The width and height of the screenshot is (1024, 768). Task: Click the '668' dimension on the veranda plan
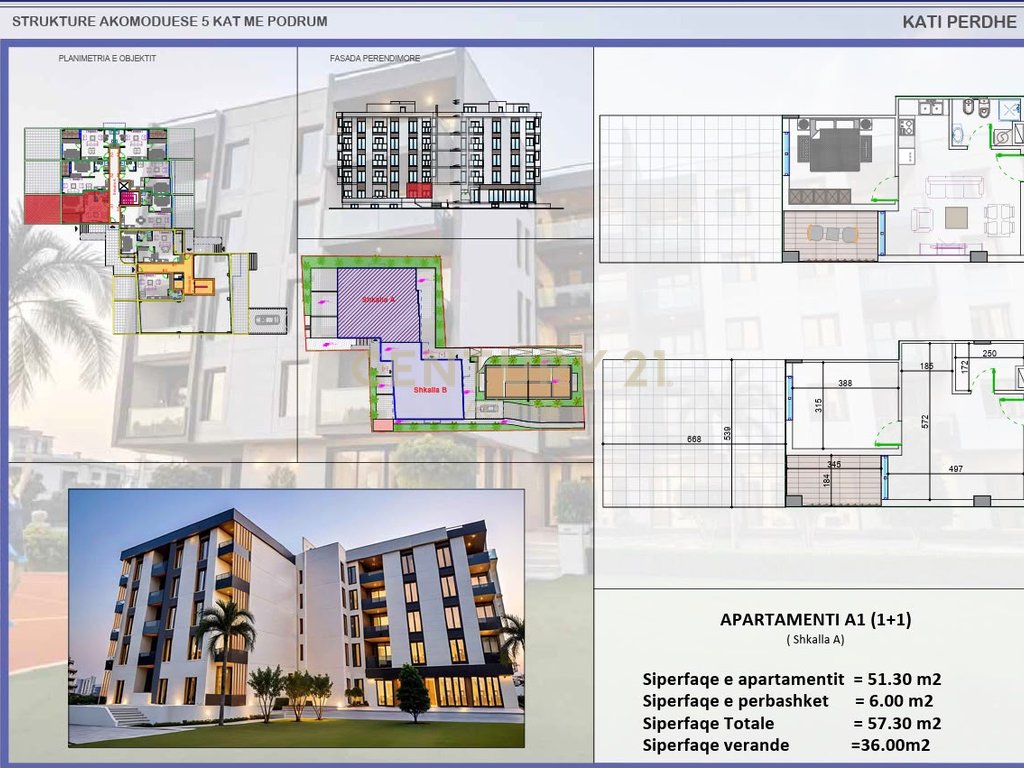pyautogui.click(x=694, y=439)
